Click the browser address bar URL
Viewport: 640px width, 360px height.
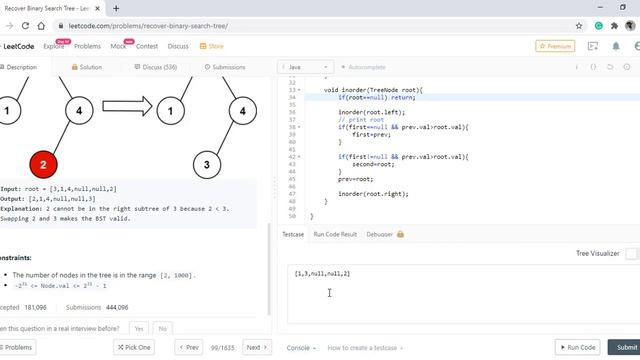148,26
